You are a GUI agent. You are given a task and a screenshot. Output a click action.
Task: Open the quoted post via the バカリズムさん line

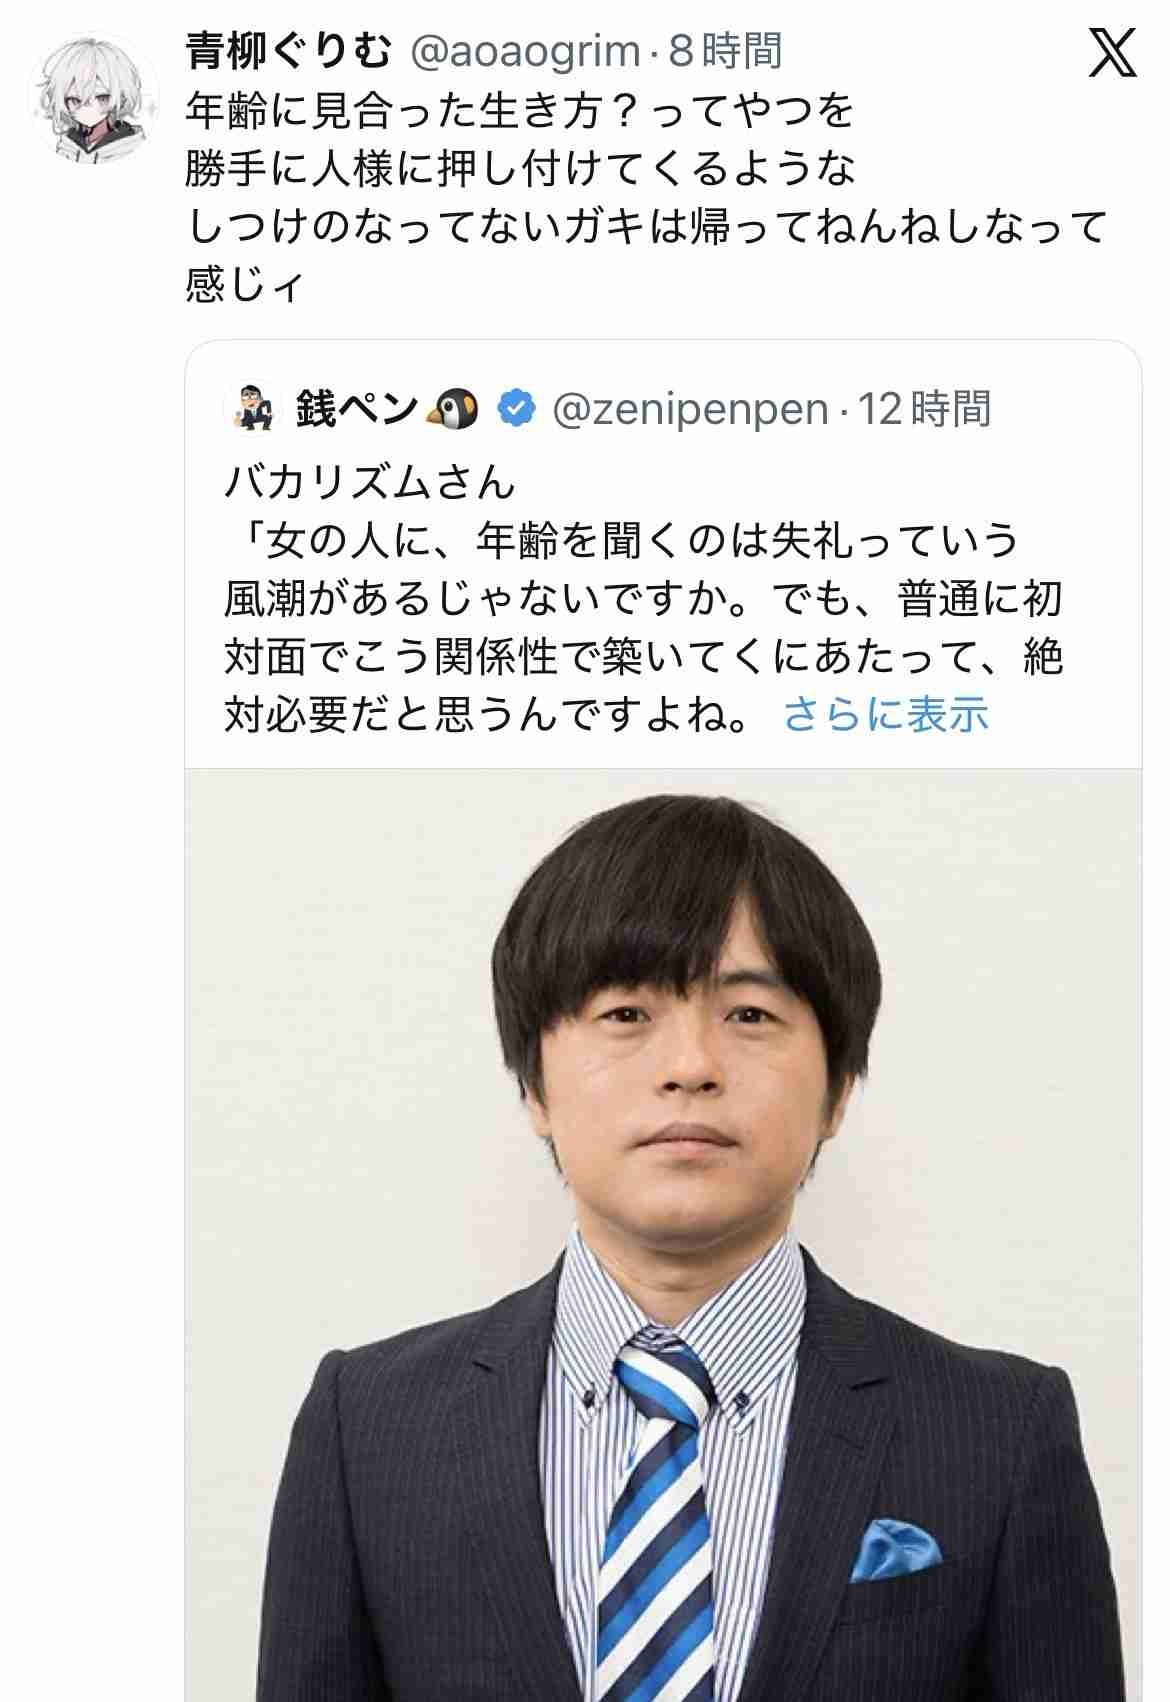pyautogui.click(x=369, y=483)
